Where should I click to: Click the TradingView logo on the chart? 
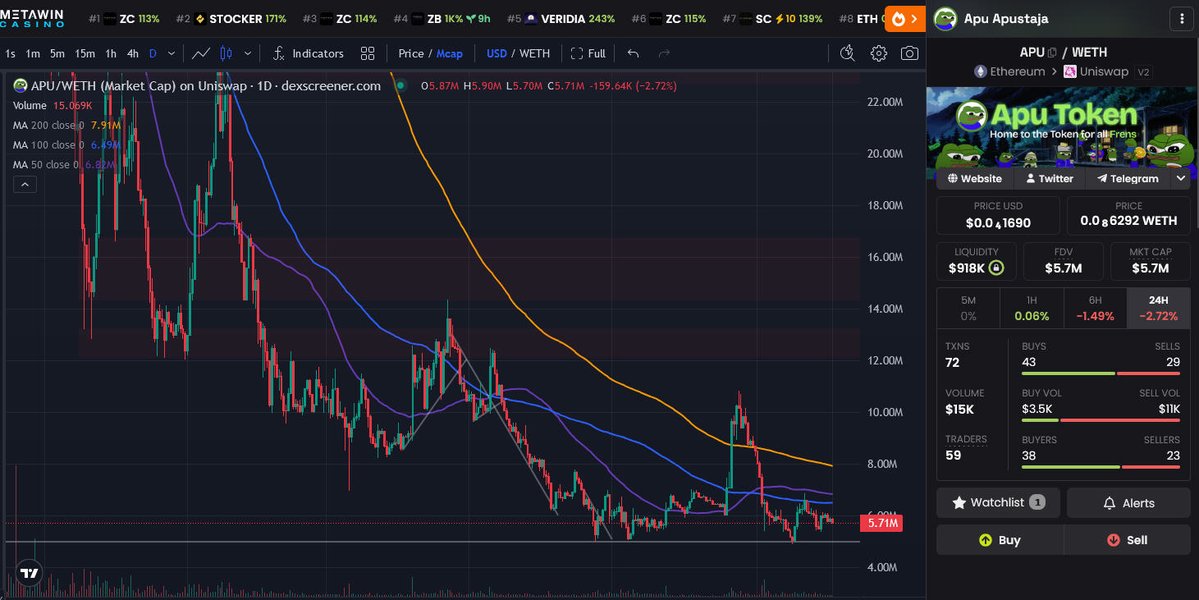[x=29, y=572]
